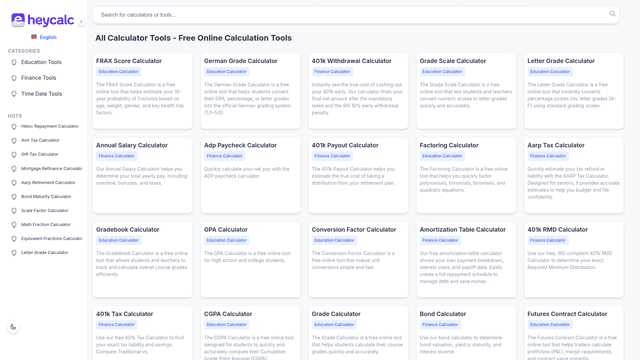
Task: Open Bond Maturity Calculator hot link
Action: coord(46,196)
